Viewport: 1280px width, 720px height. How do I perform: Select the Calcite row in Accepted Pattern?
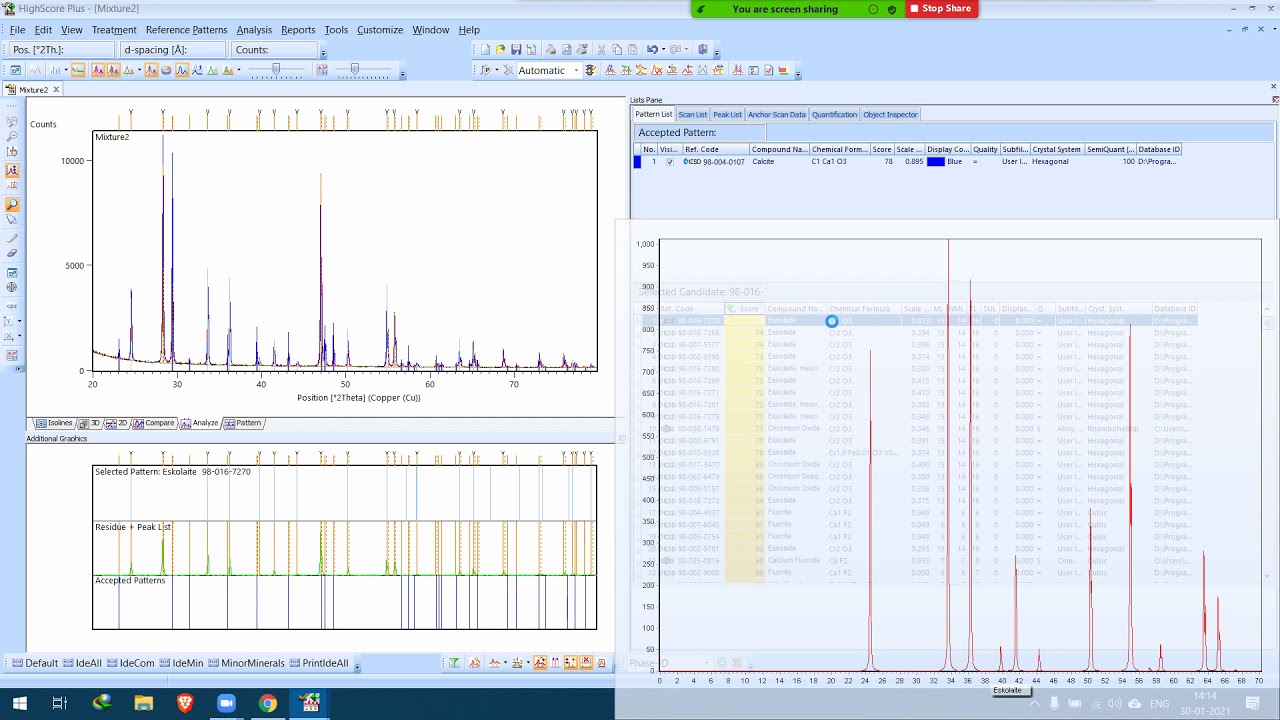pos(908,162)
